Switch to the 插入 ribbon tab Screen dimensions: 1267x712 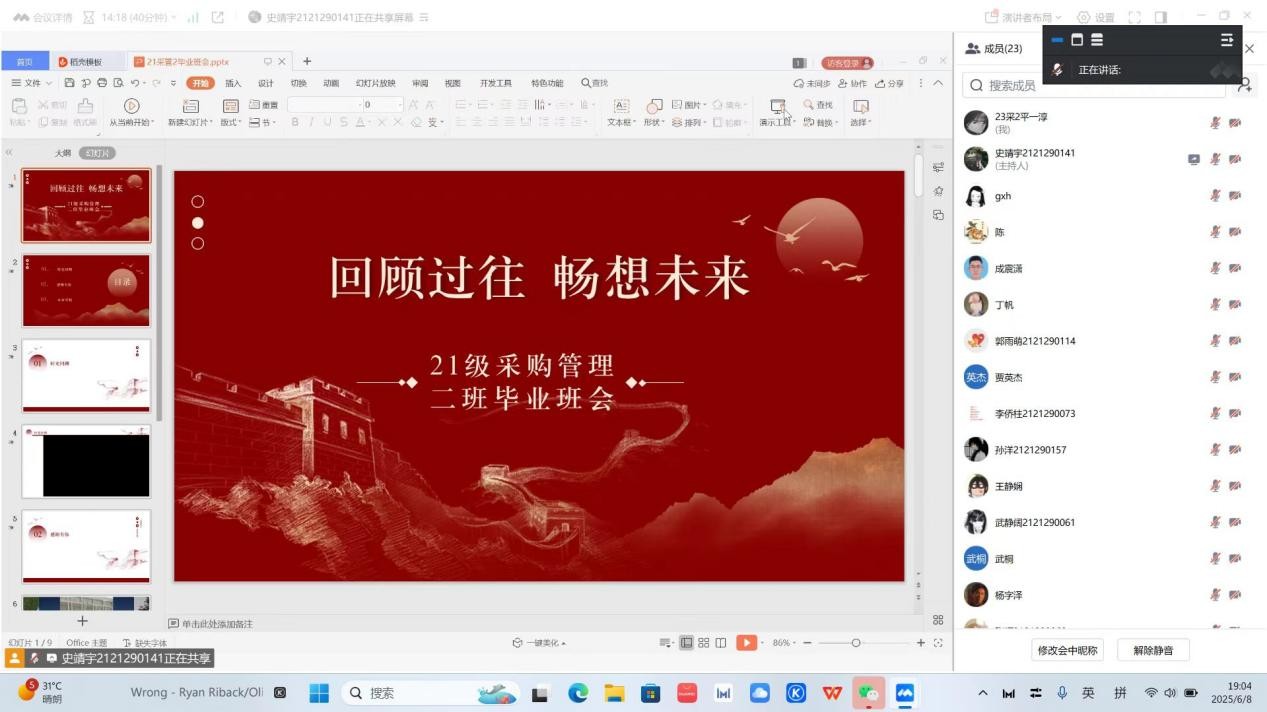tap(233, 83)
